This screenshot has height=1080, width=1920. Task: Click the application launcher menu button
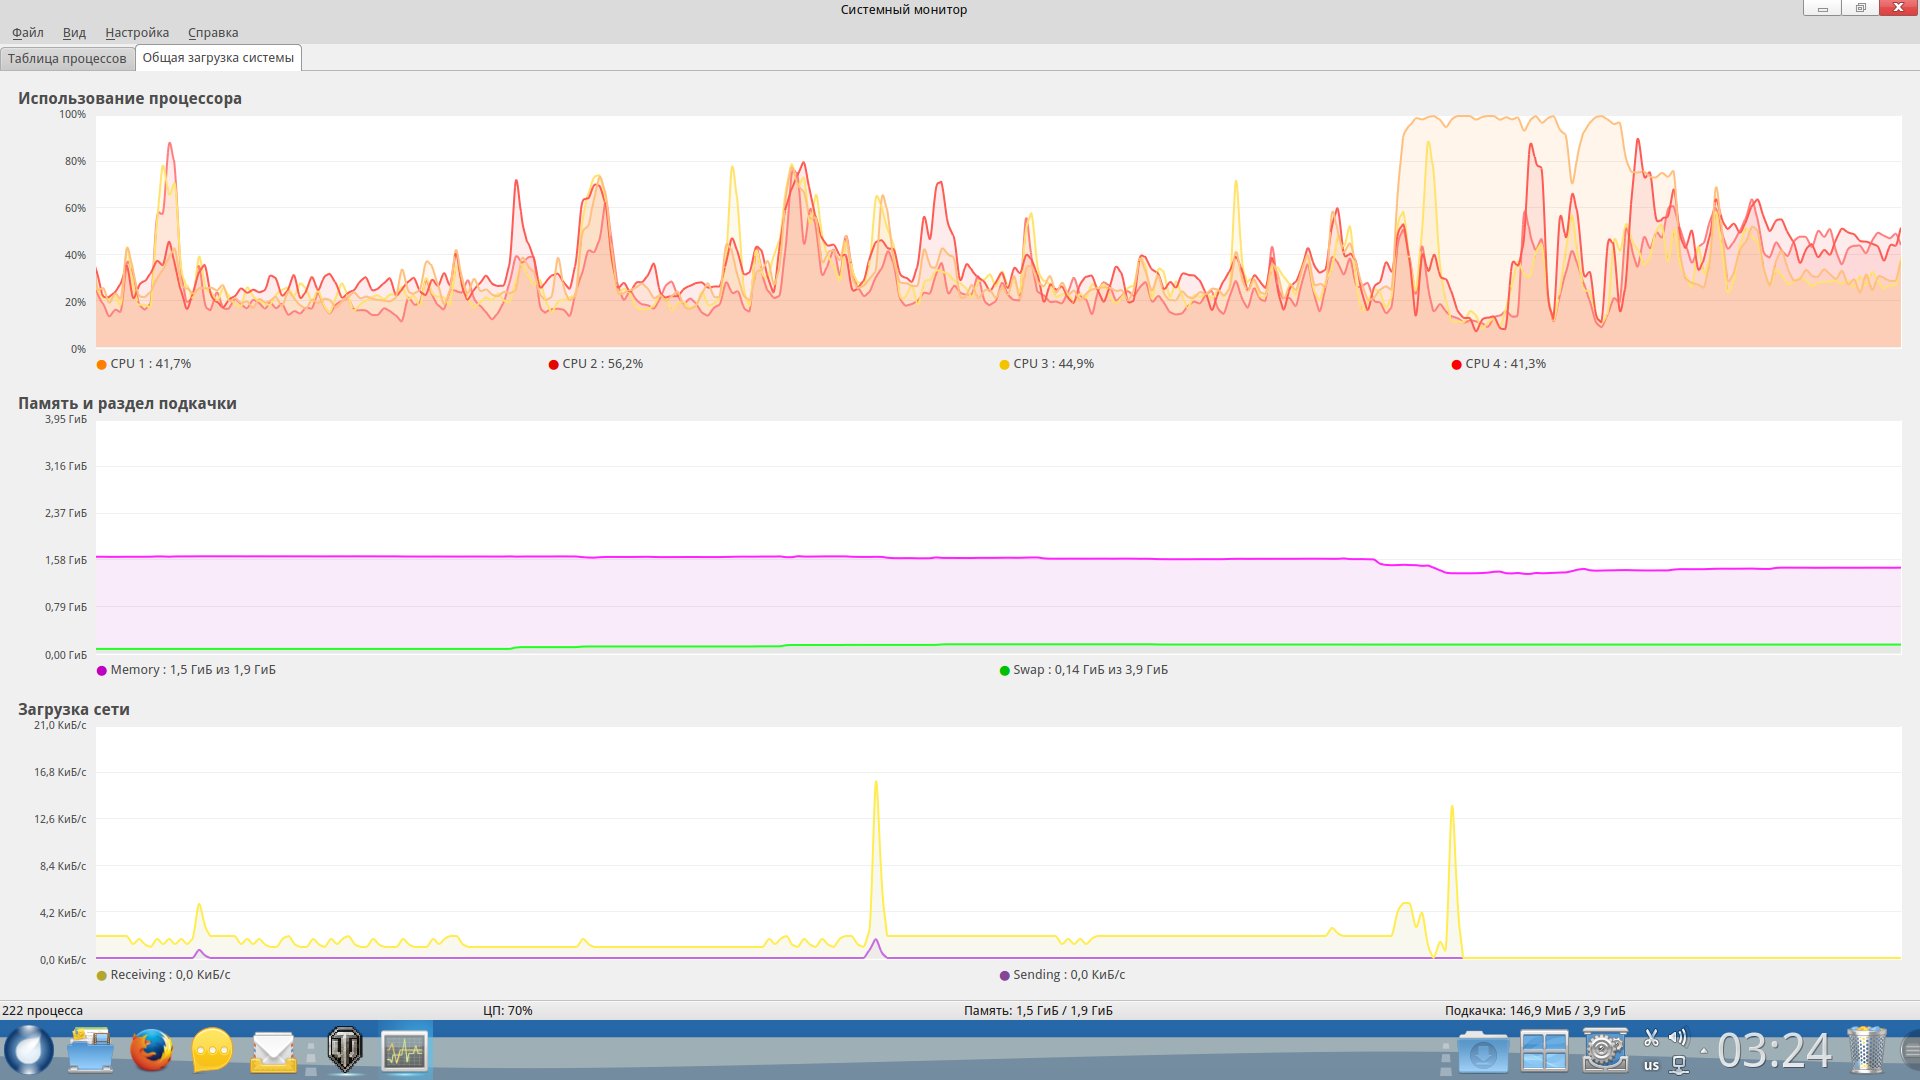pyautogui.click(x=29, y=1050)
